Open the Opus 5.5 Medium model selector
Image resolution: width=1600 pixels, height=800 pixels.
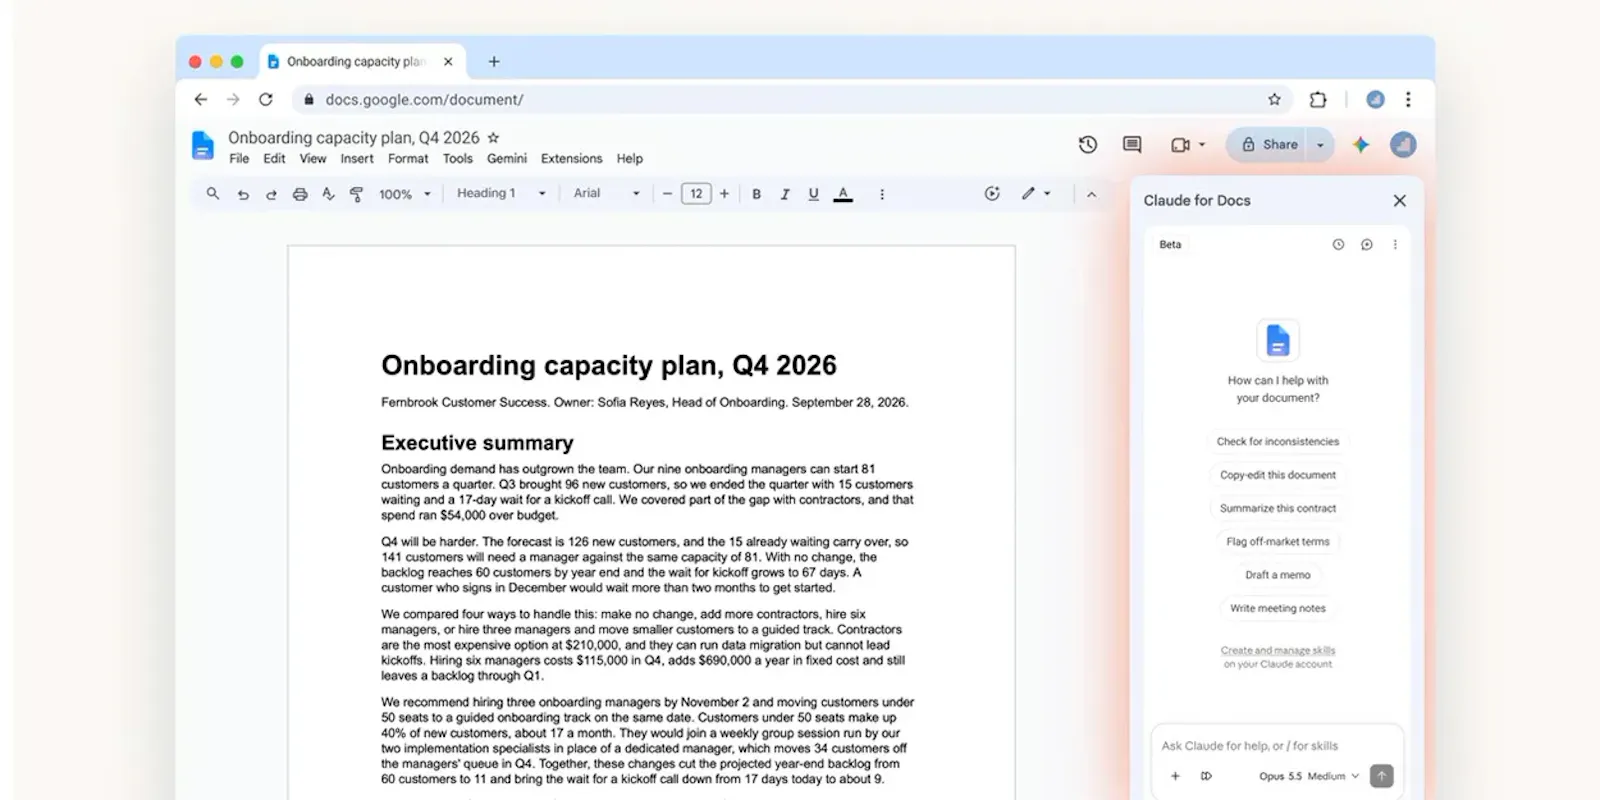point(1309,776)
